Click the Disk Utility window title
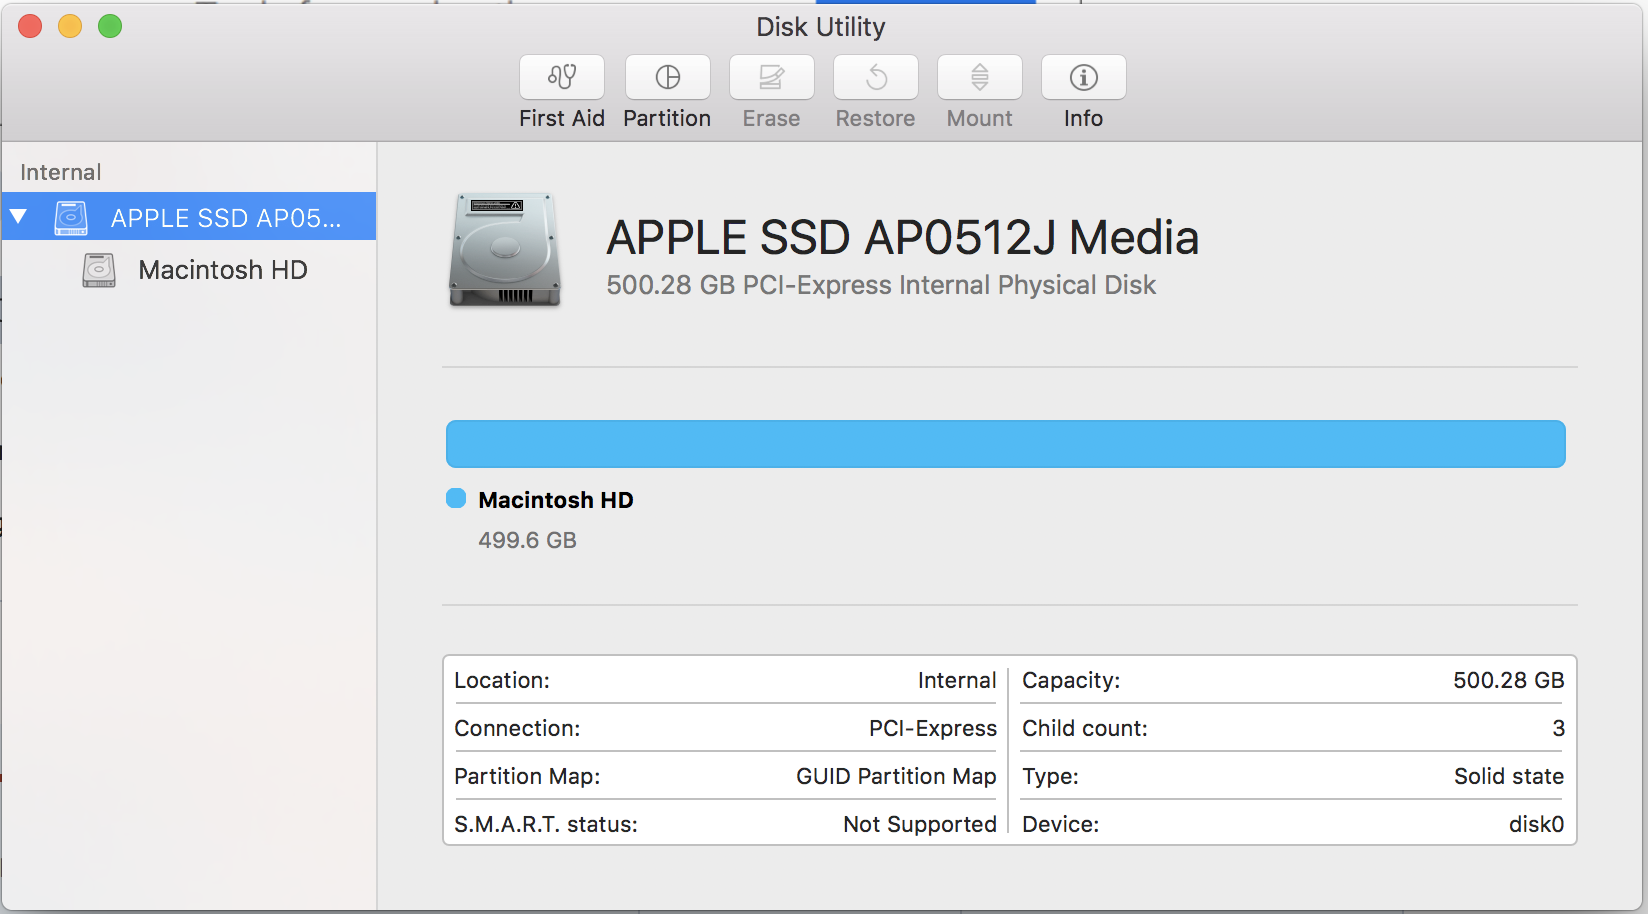The image size is (1648, 914). (x=820, y=27)
